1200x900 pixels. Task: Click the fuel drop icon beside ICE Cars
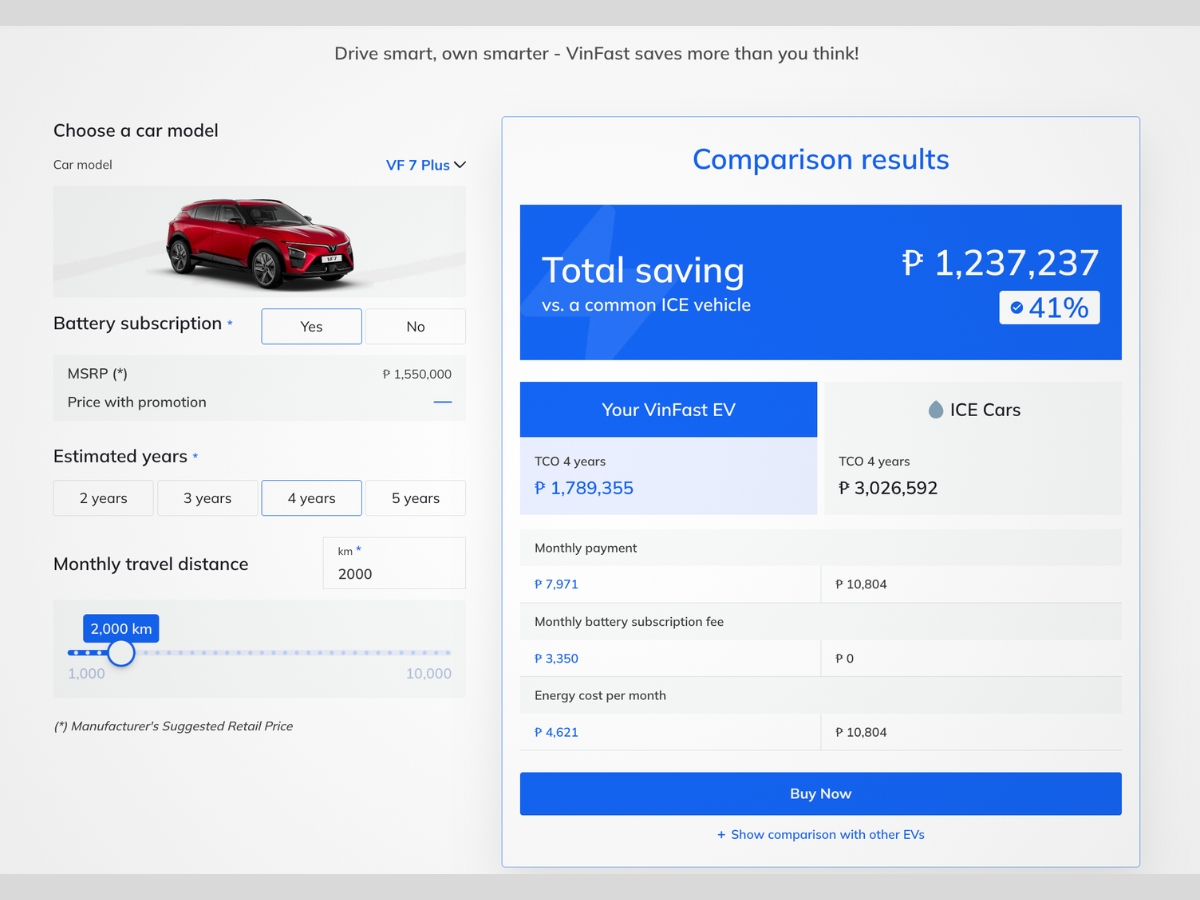pyautogui.click(x=935, y=410)
